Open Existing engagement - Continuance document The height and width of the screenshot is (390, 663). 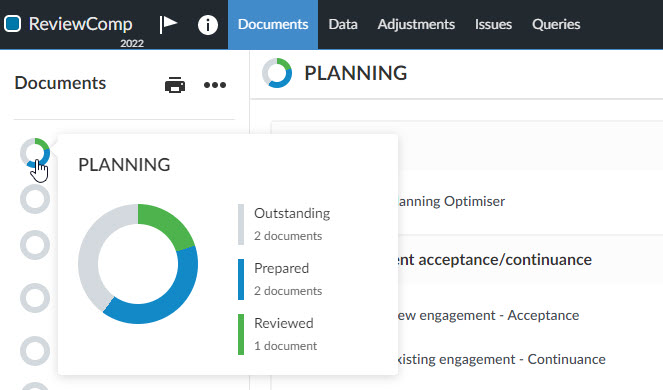click(x=501, y=359)
